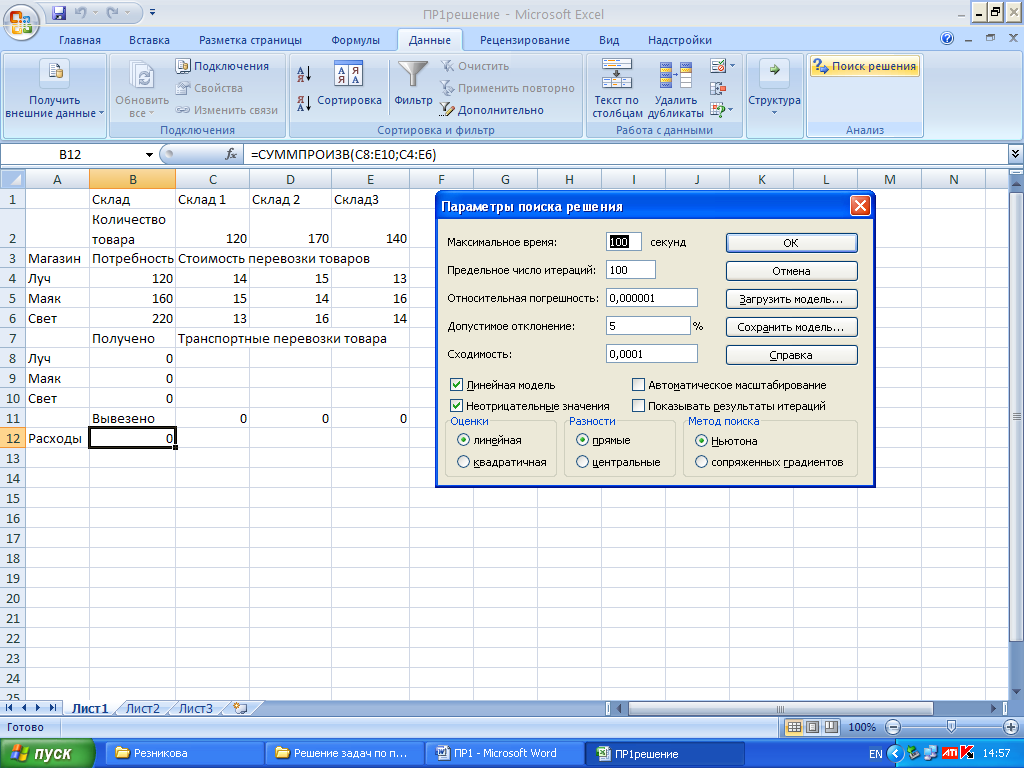
Task: Click Очистить filter
Action: [475, 66]
